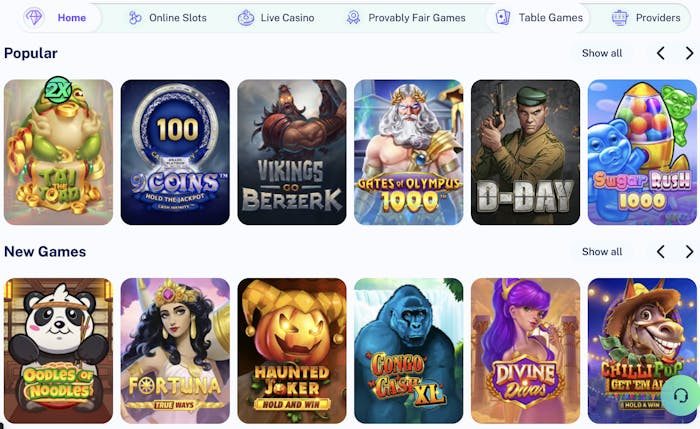Go to next New Games
The height and width of the screenshot is (429, 700).
[x=689, y=252]
